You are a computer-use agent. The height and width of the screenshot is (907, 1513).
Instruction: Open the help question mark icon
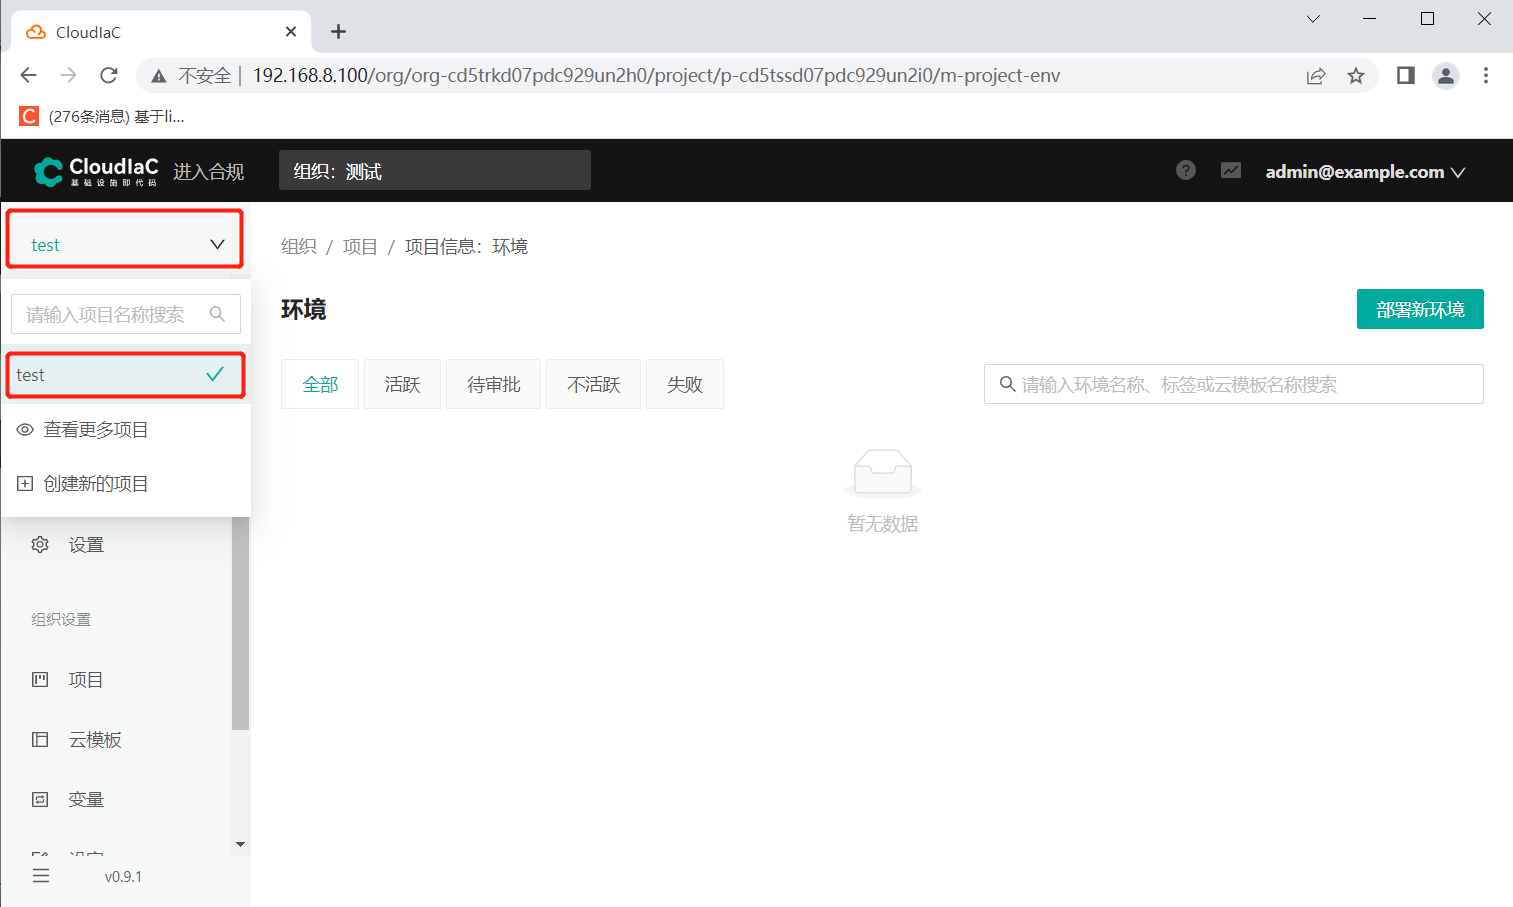[1185, 170]
